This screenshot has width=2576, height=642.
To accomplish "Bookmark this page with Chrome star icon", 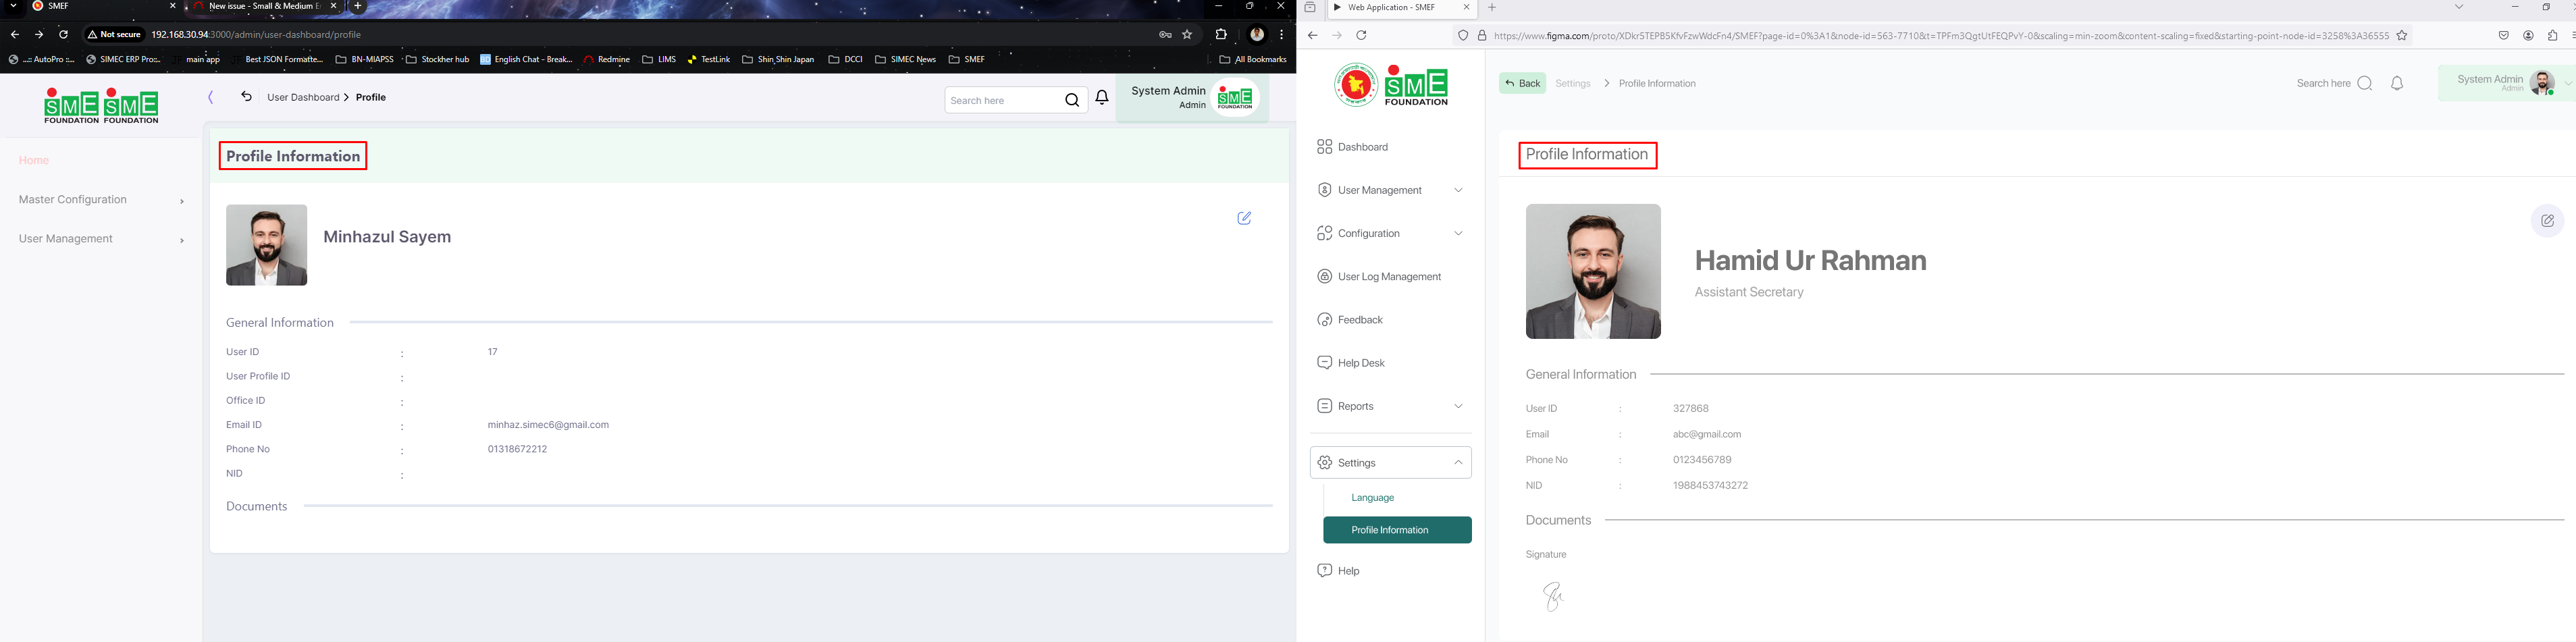I will click(x=1187, y=34).
